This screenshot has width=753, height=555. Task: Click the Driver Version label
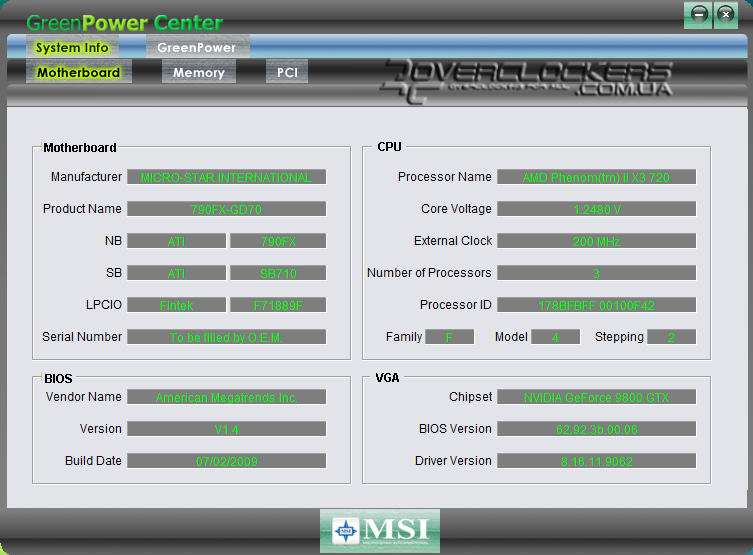tap(453, 460)
